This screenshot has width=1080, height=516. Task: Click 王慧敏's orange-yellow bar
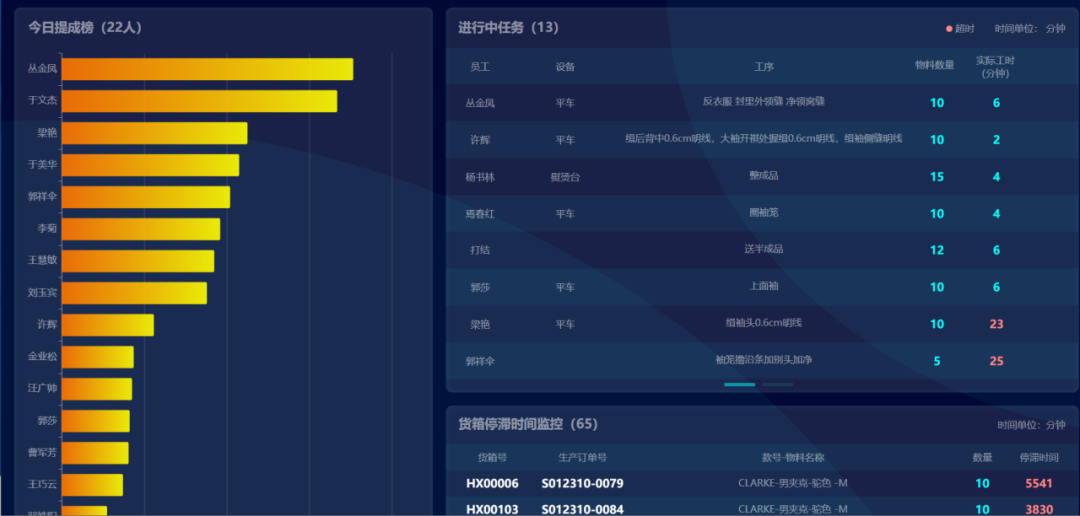pos(138,261)
